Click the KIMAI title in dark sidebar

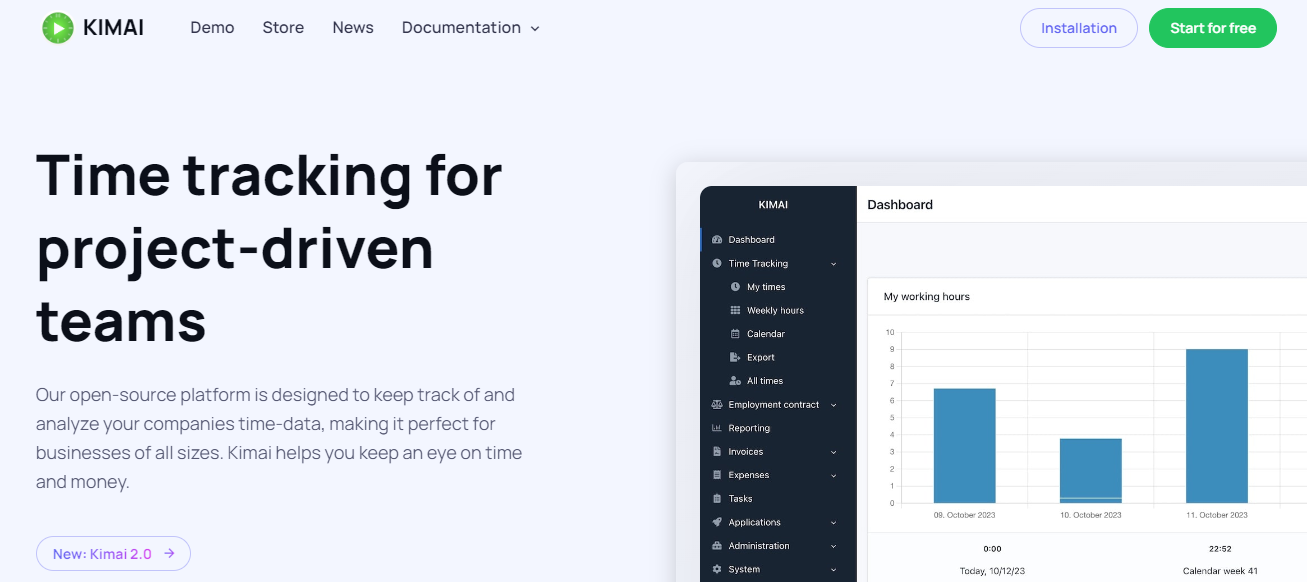coord(773,205)
